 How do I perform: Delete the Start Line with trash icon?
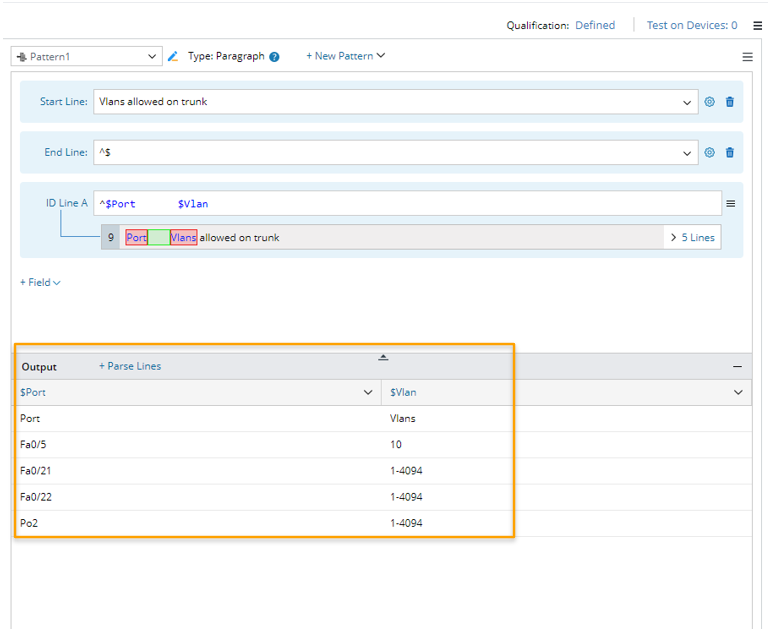pos(730,102)
